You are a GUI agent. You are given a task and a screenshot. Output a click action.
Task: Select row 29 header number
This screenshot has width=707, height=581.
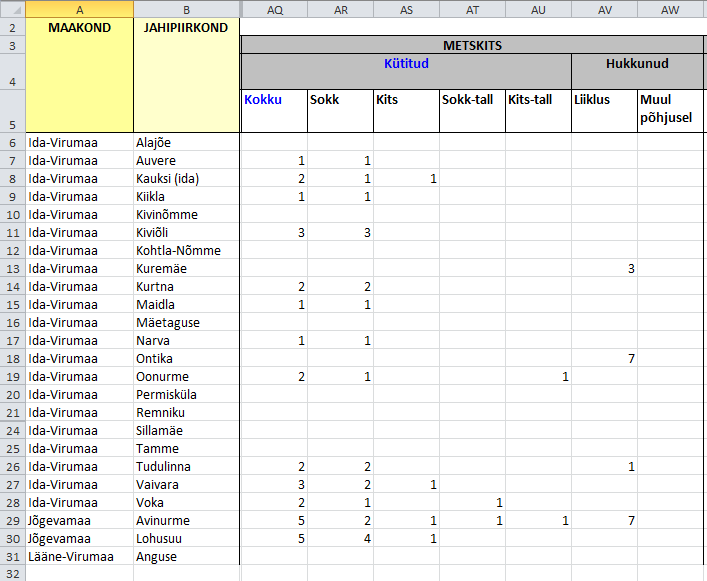(x=13, y=521)
